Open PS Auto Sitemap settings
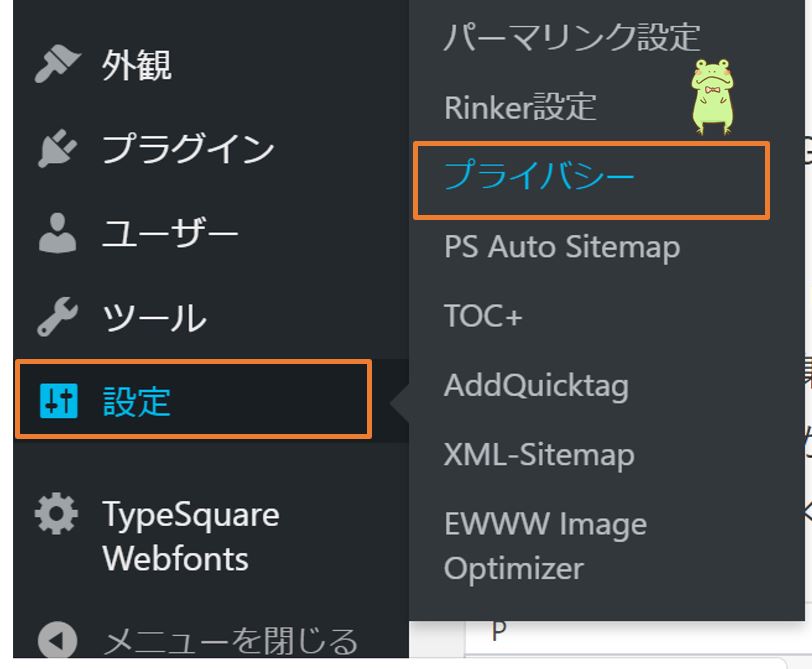812x669 pixels. tap(560, 246)
